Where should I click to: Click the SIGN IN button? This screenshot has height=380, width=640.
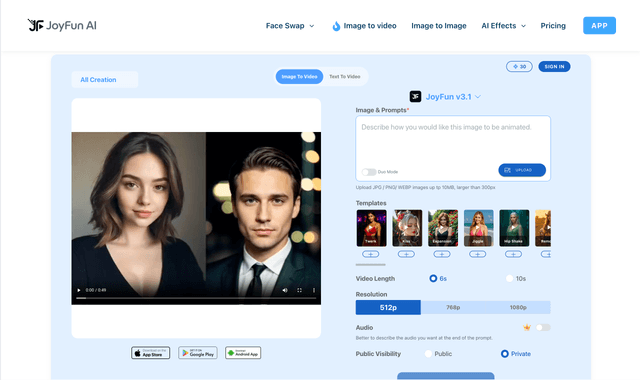[554, 67]
